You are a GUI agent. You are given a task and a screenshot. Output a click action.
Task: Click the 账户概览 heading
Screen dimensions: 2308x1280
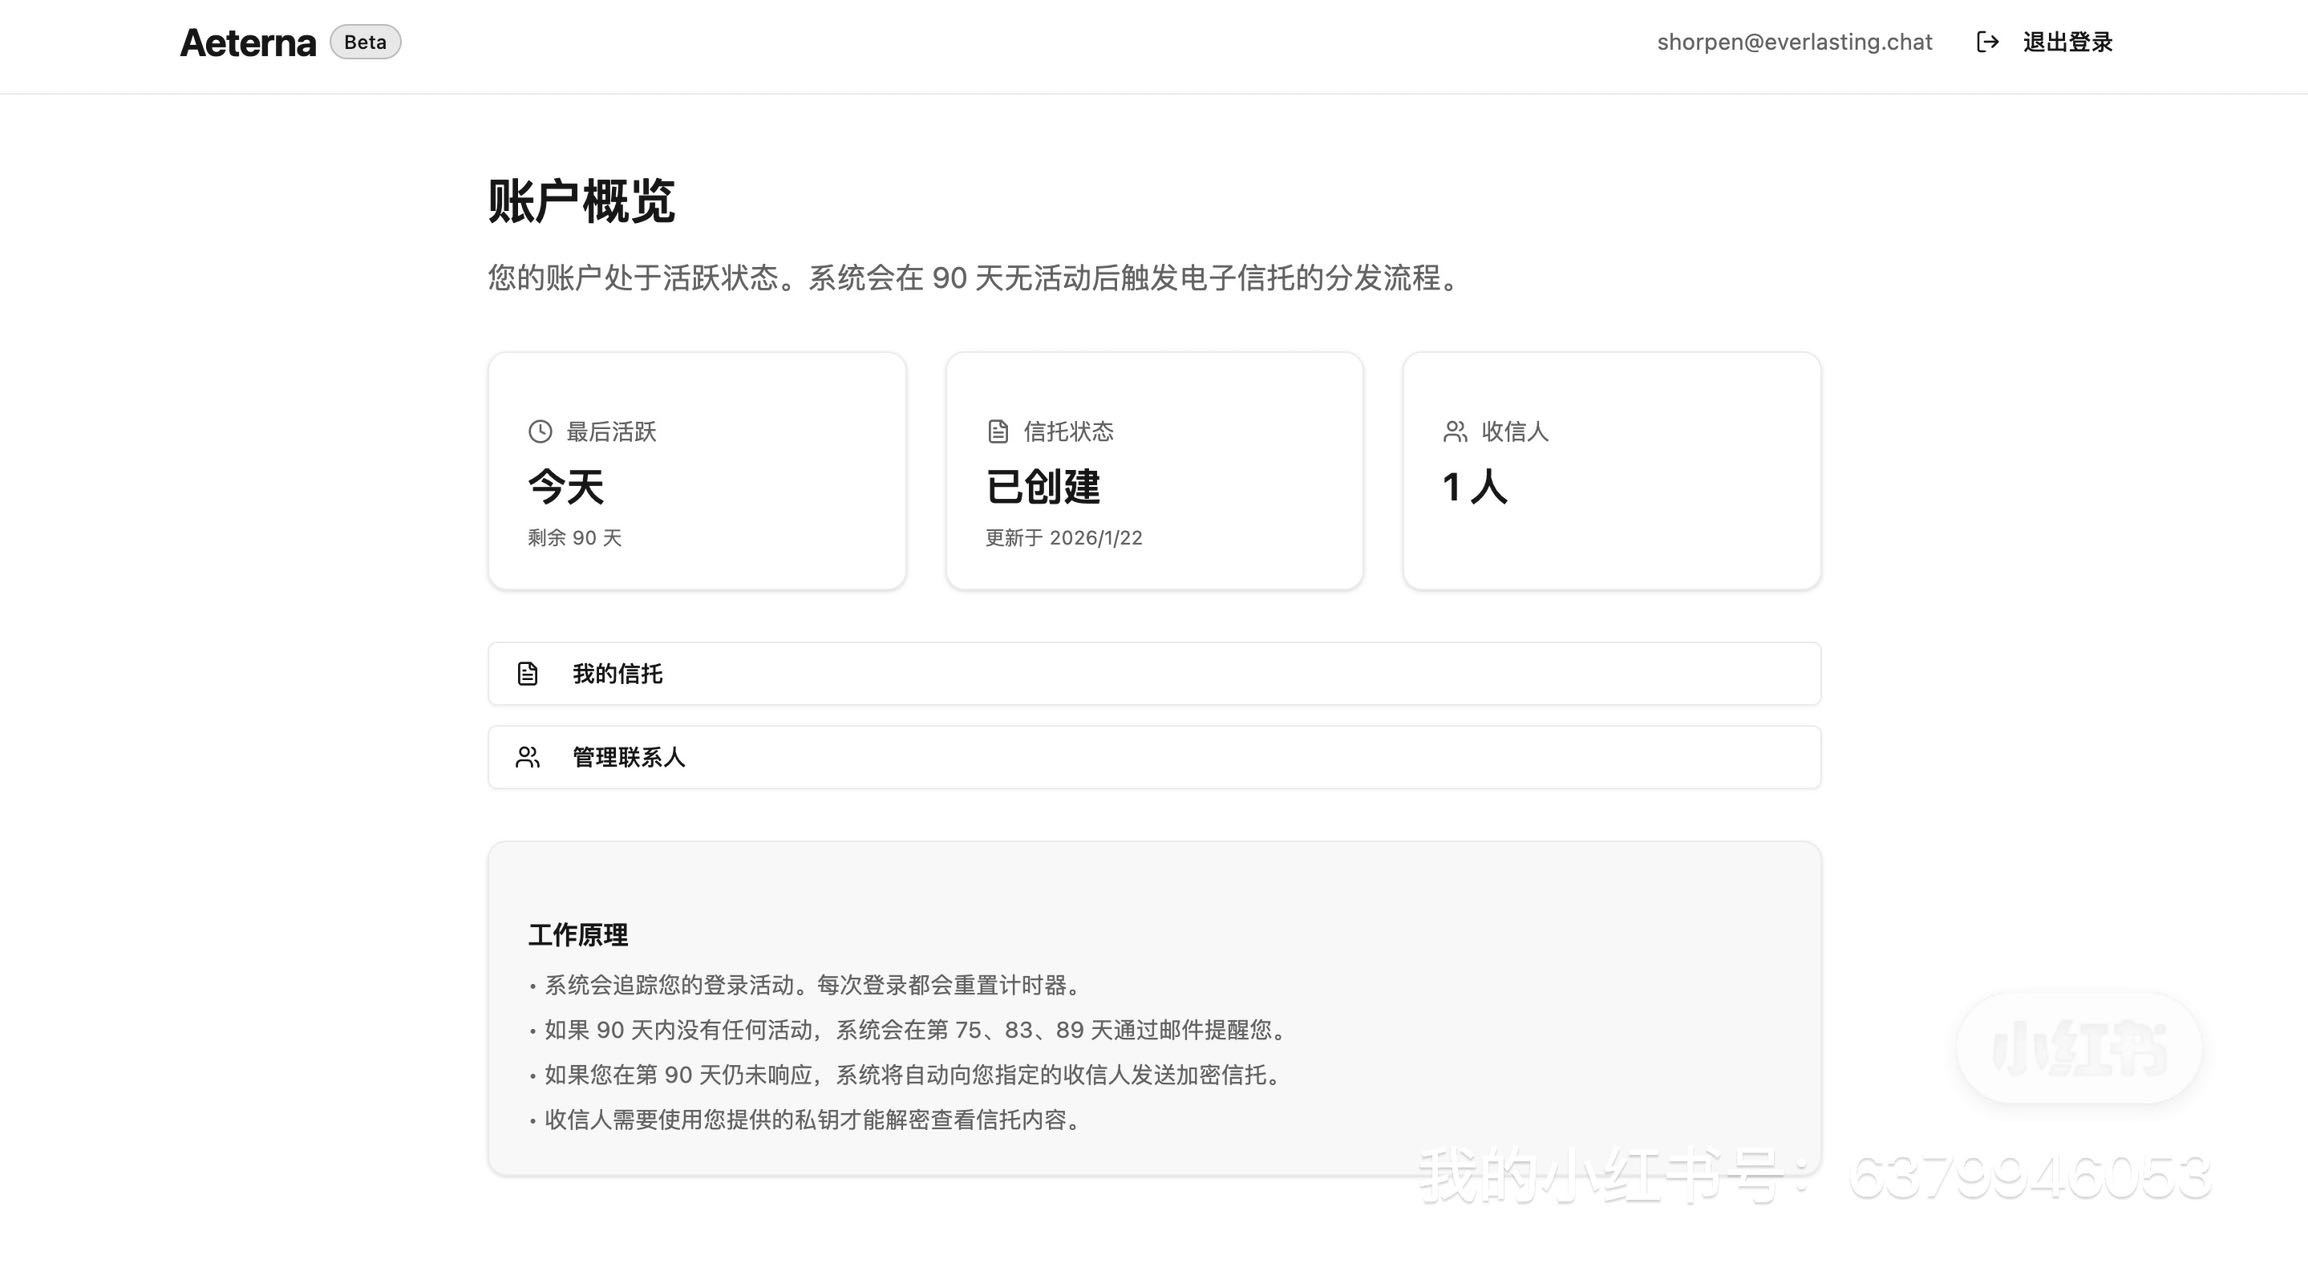[581, 202]
